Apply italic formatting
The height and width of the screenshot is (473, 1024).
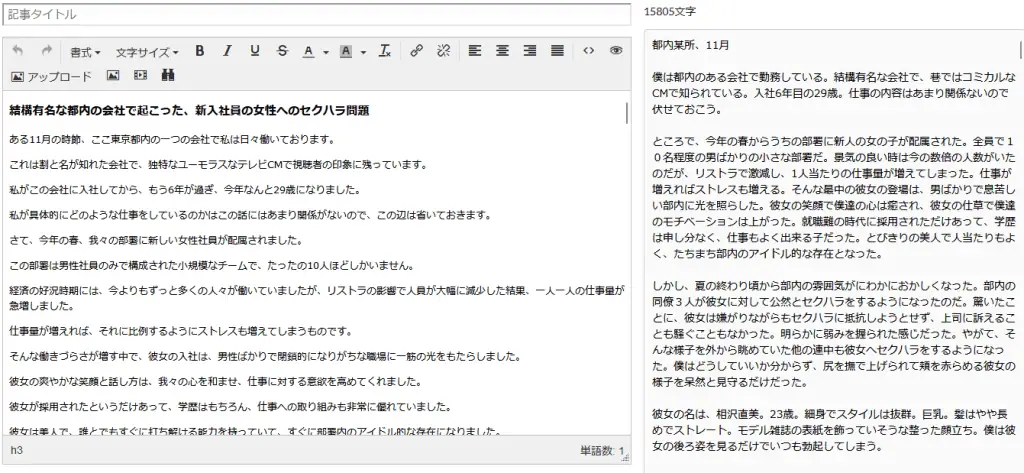[227, 51]
